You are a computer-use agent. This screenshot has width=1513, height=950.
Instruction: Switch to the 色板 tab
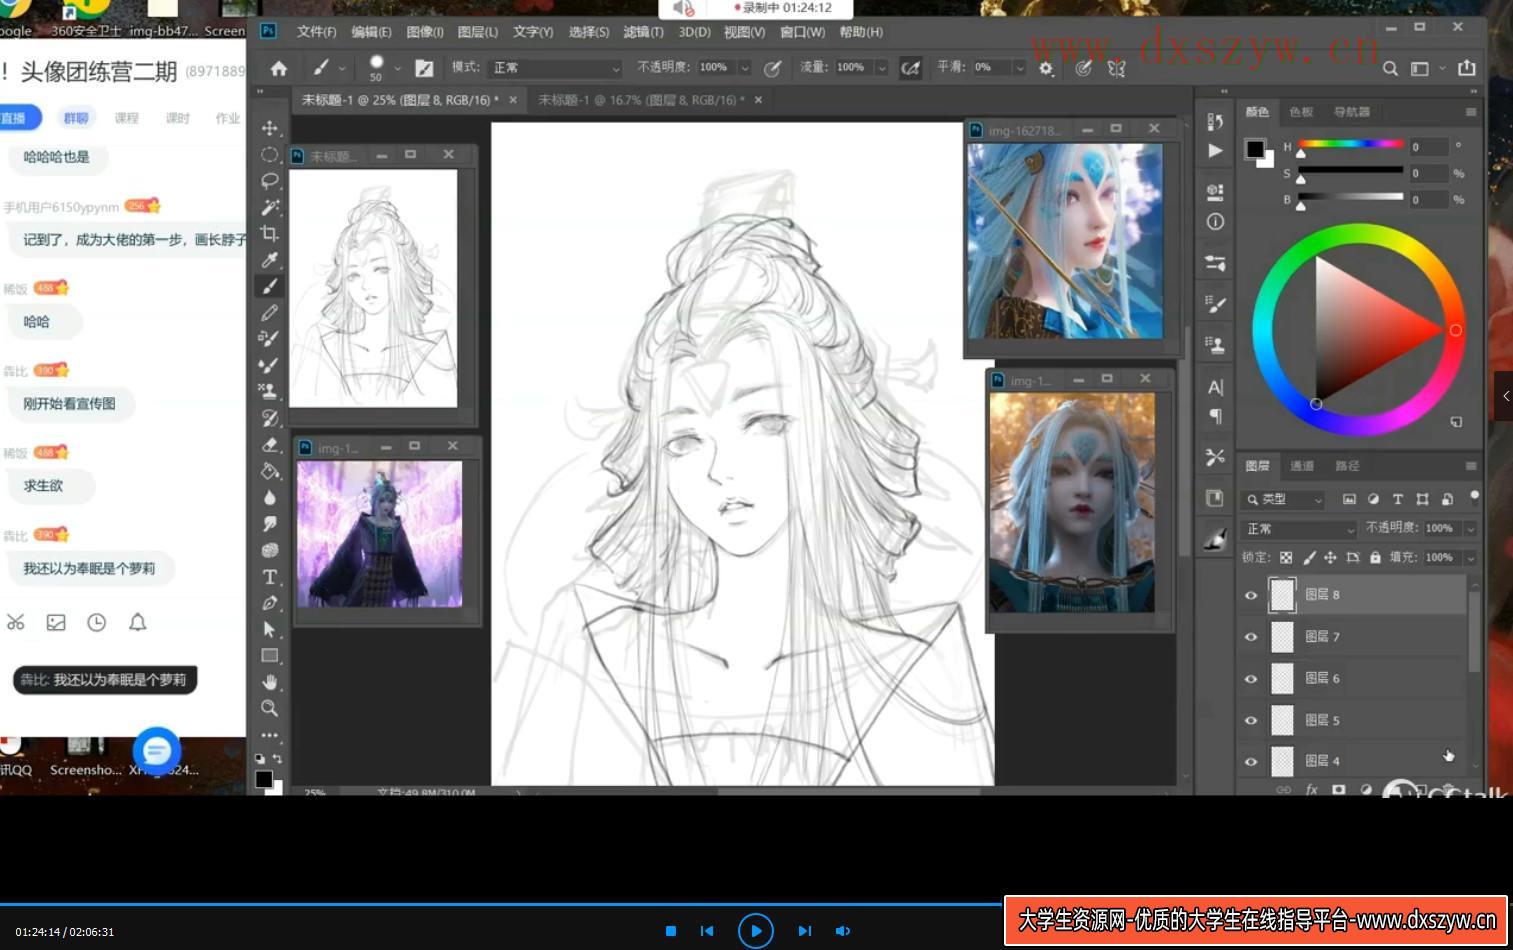[1301, 112]
